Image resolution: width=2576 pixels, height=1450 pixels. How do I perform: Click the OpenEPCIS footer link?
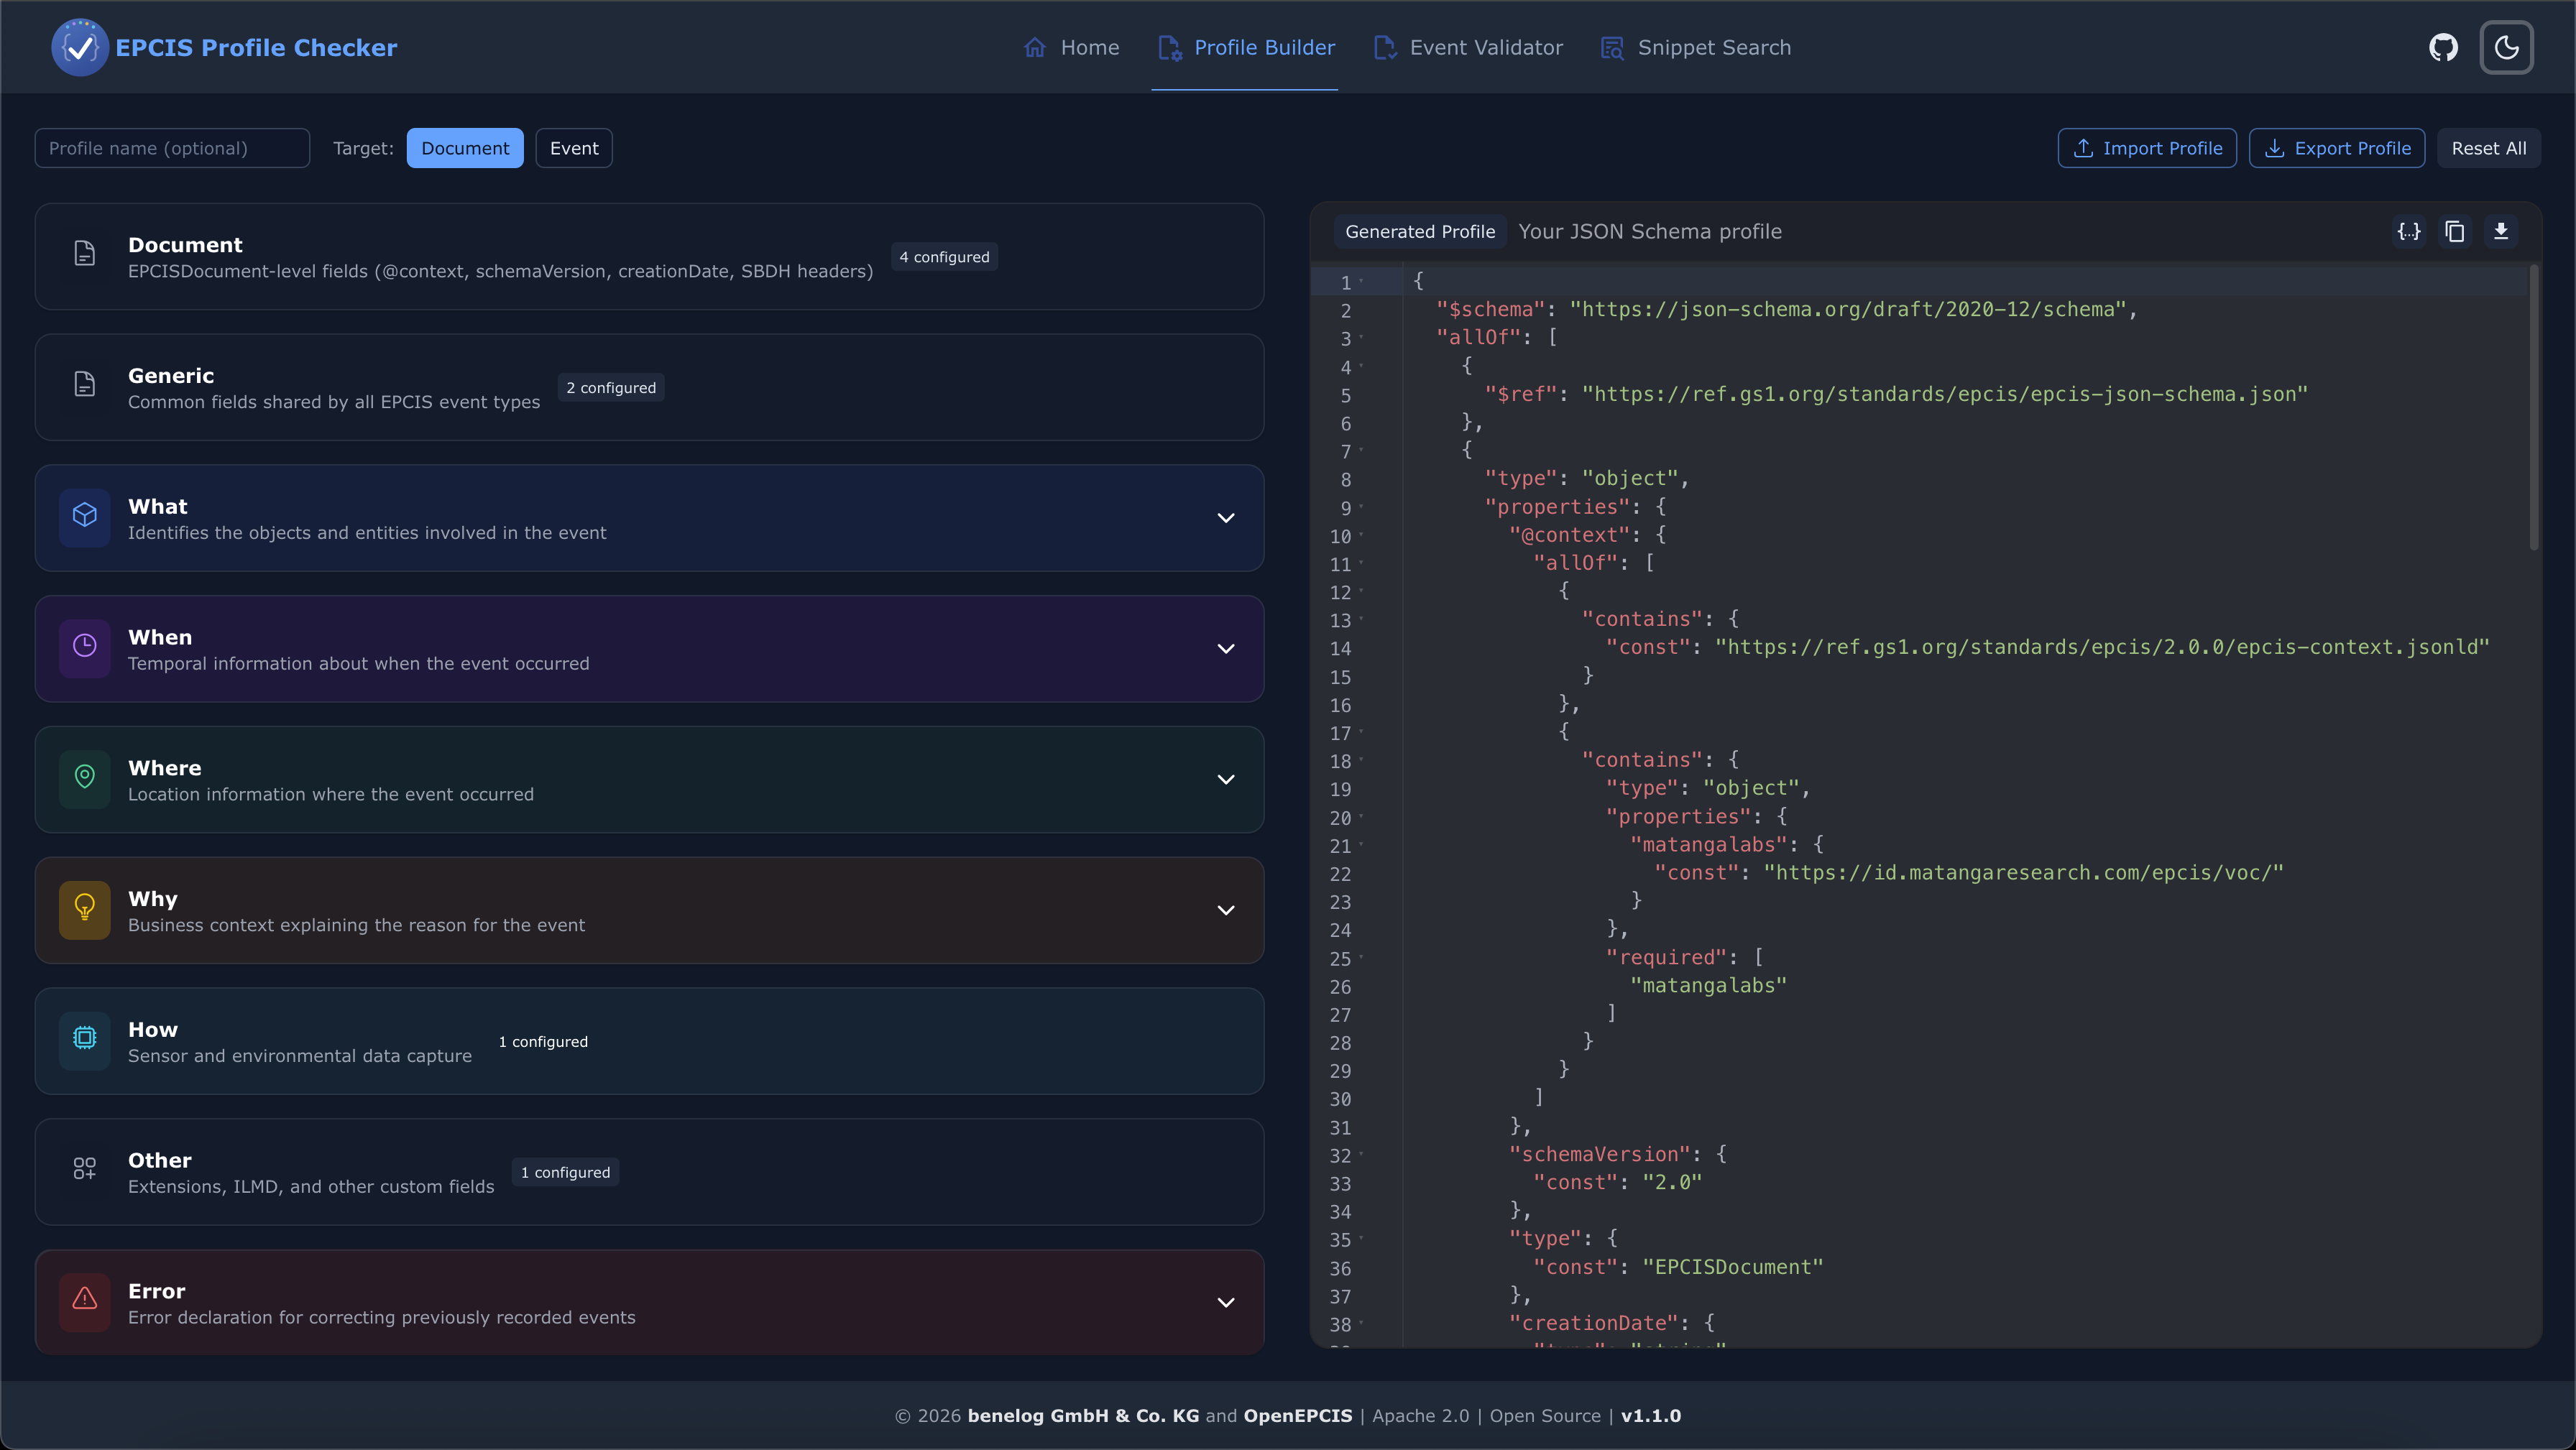pyautogui.click(x=1298, y=1416)
